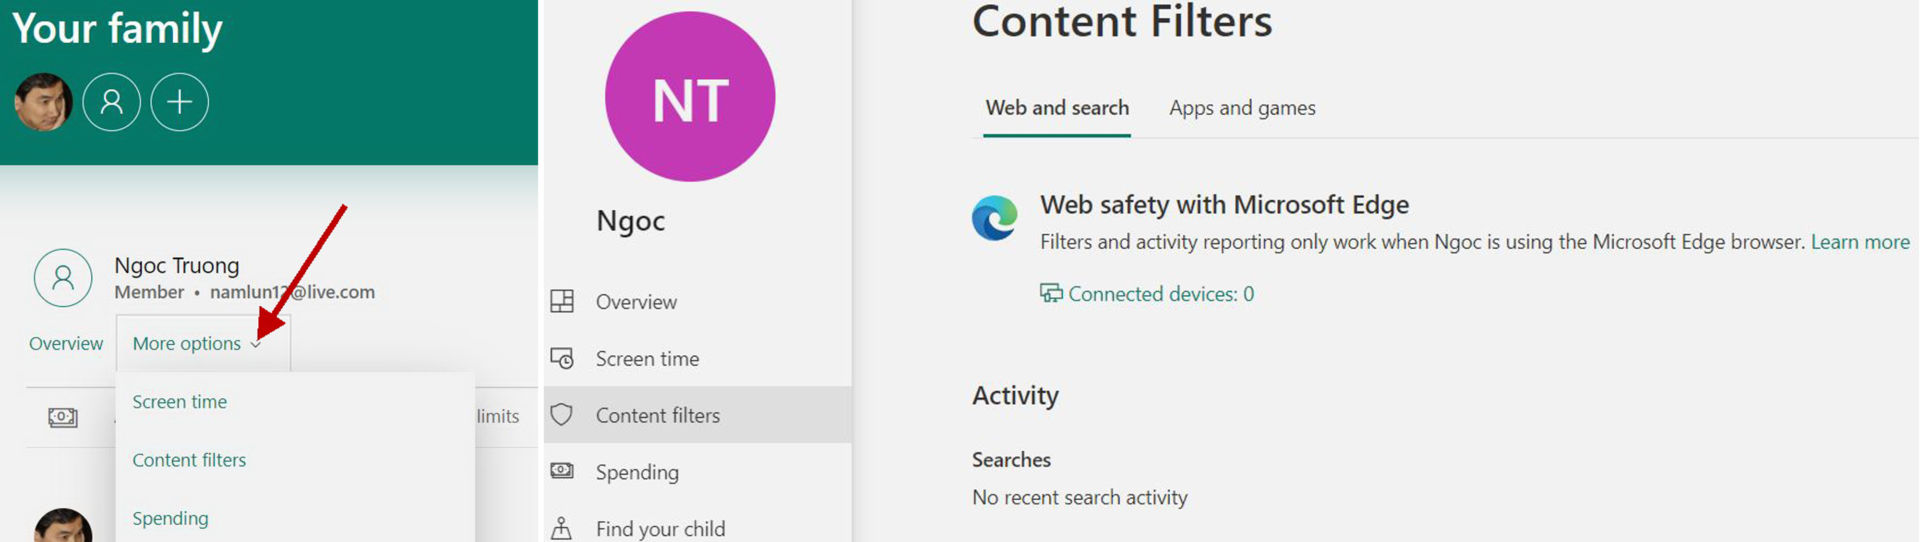Choose Spending from the dropdown menu

click(170, 518)
